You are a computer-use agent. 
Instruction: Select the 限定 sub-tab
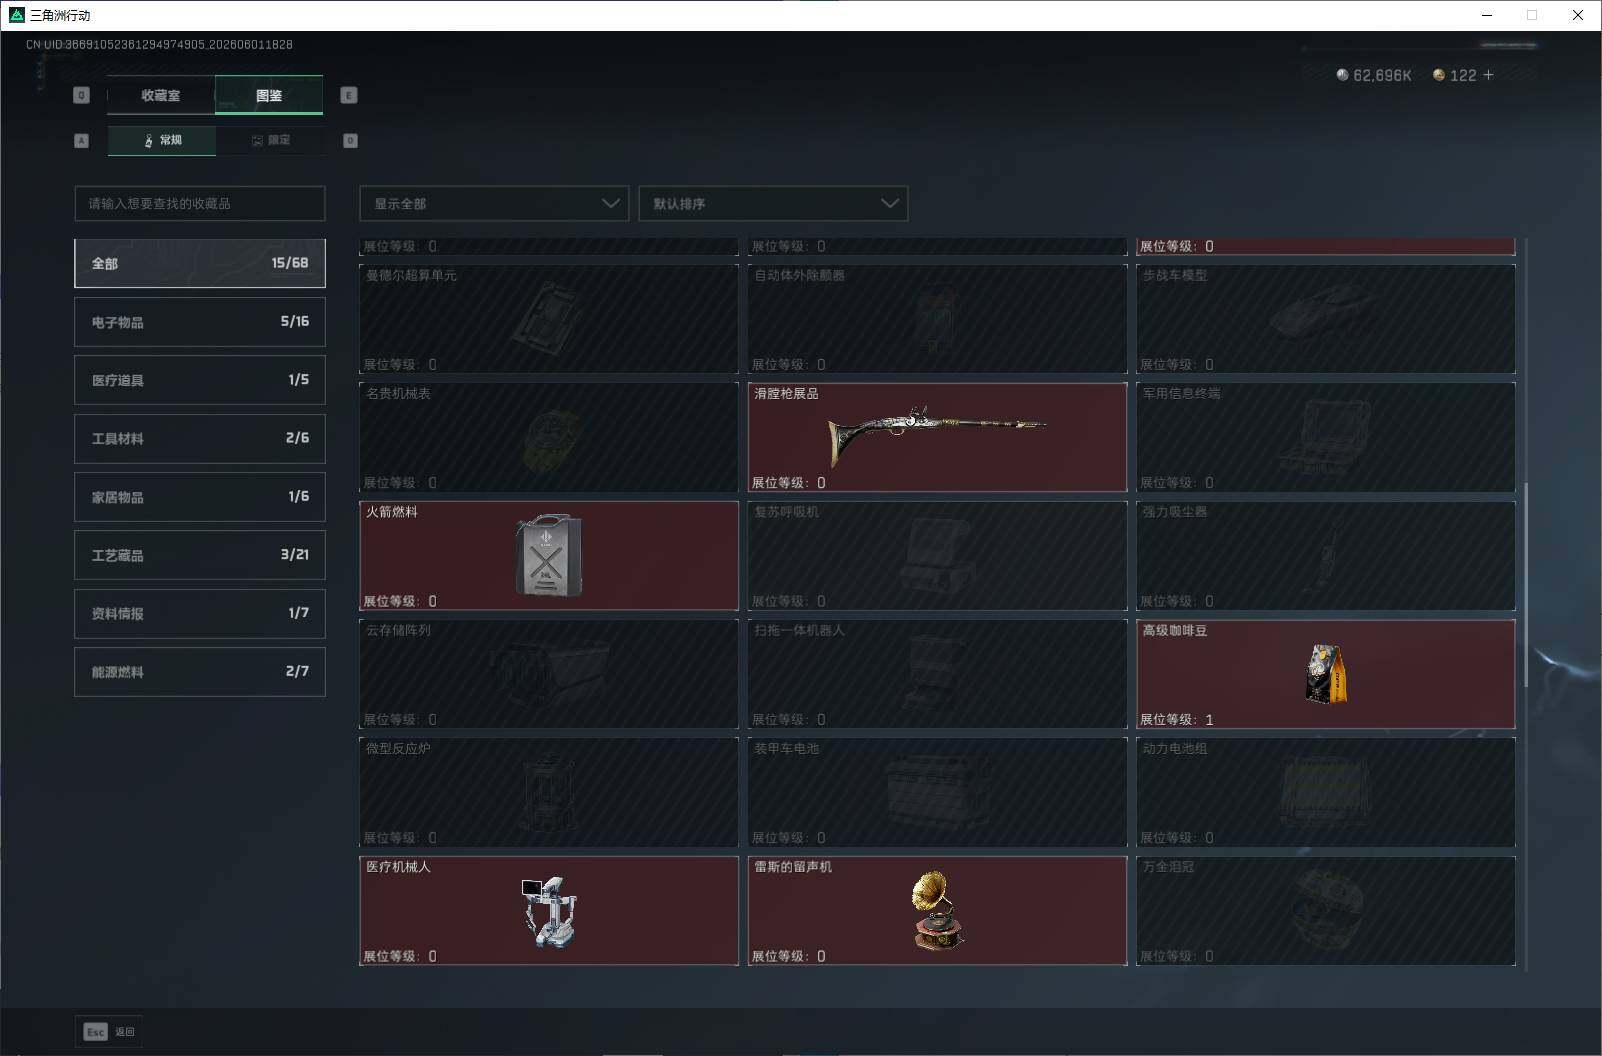point(270,140)
